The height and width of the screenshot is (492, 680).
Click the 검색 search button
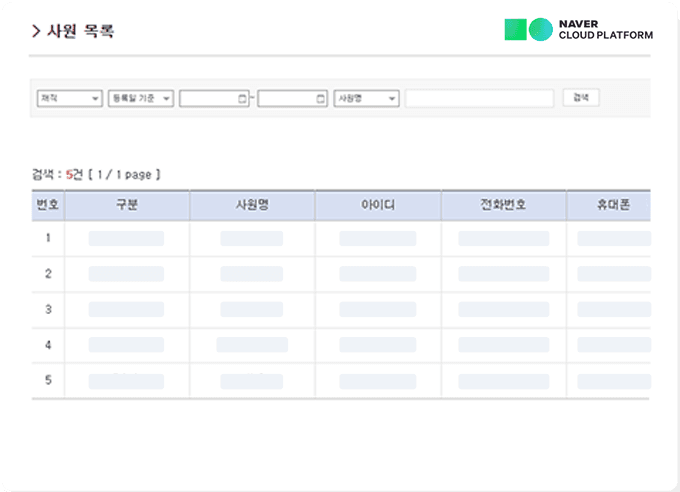click(x=581, y=98)
